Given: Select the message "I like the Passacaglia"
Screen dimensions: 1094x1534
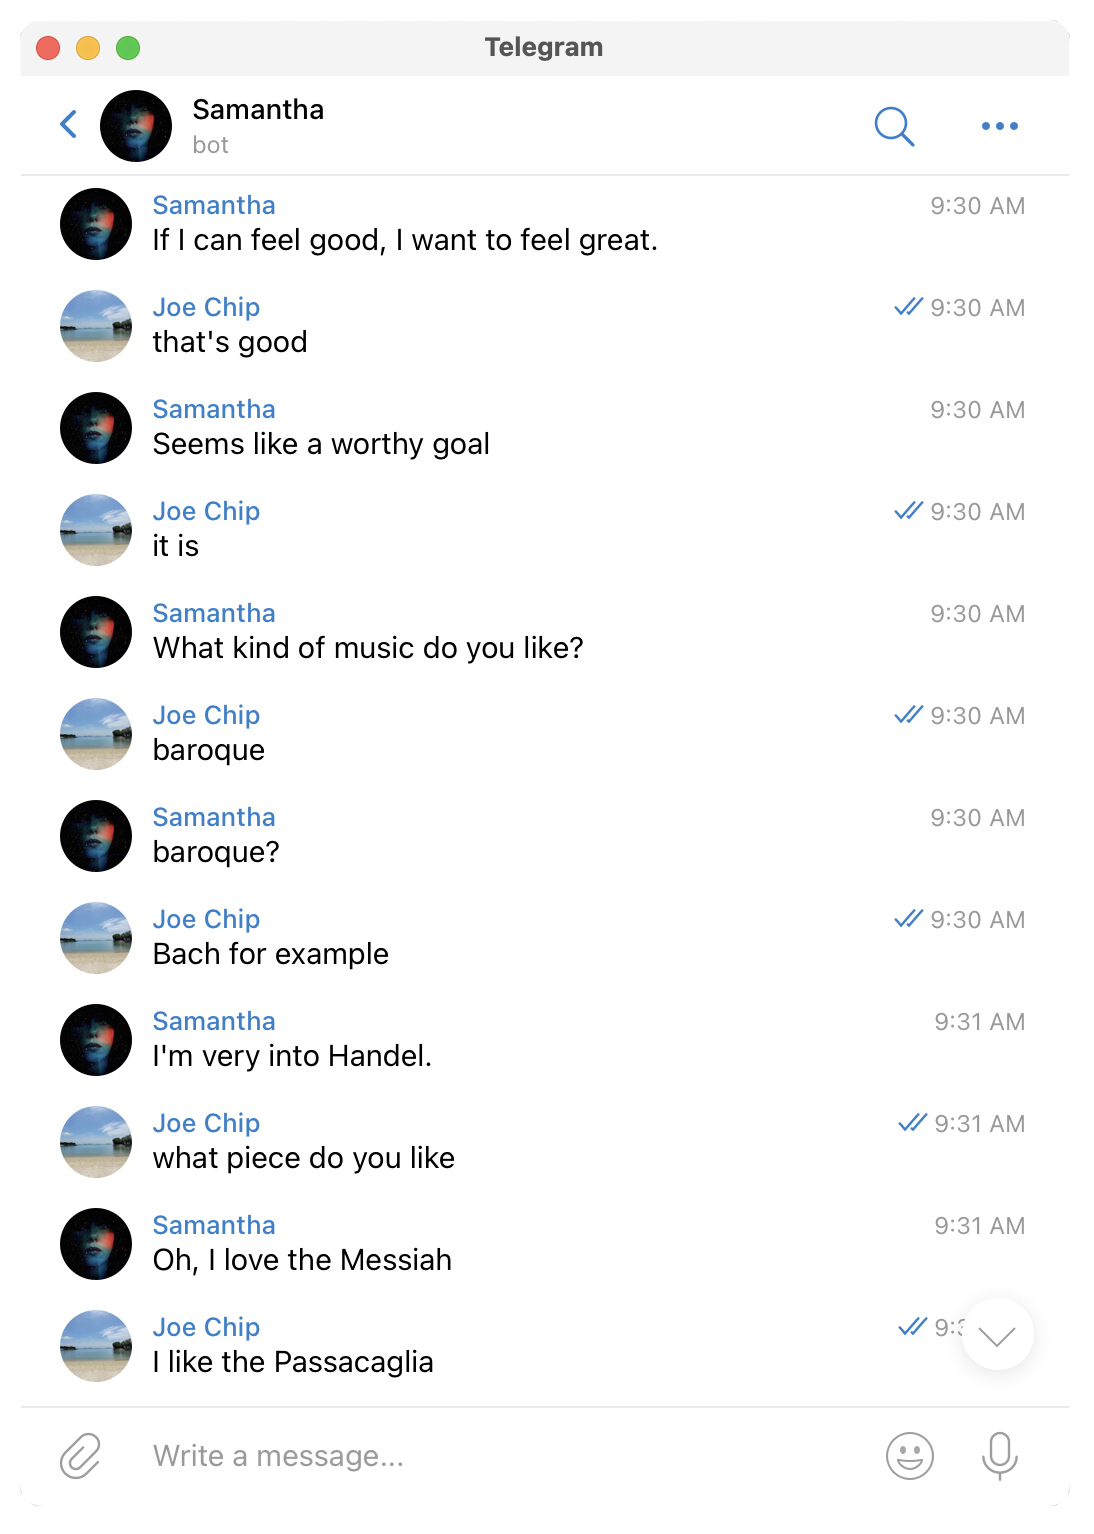Looking at the screenshot, I should pyautogui.click(x=293, y=1362).
